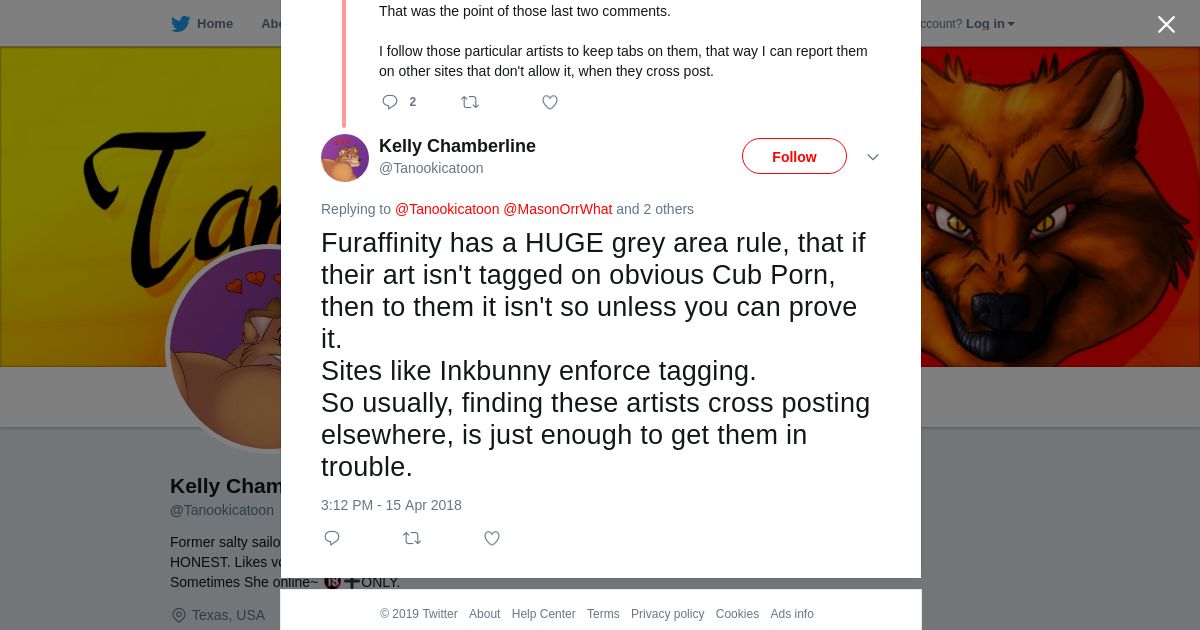Open Kelly Chamberline's tweet avatar
This screenshot has width=1200, height=630.
[345, 158]
